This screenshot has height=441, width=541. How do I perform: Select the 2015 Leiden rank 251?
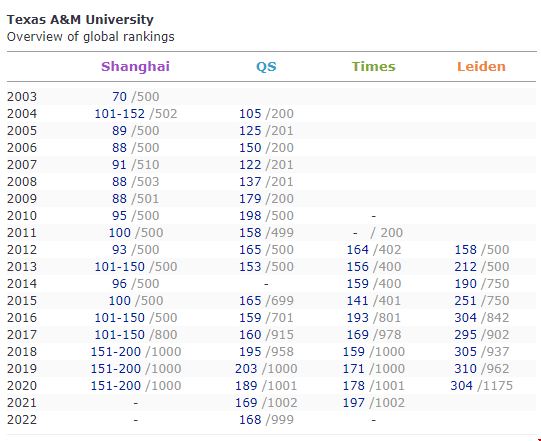point(465,301)
